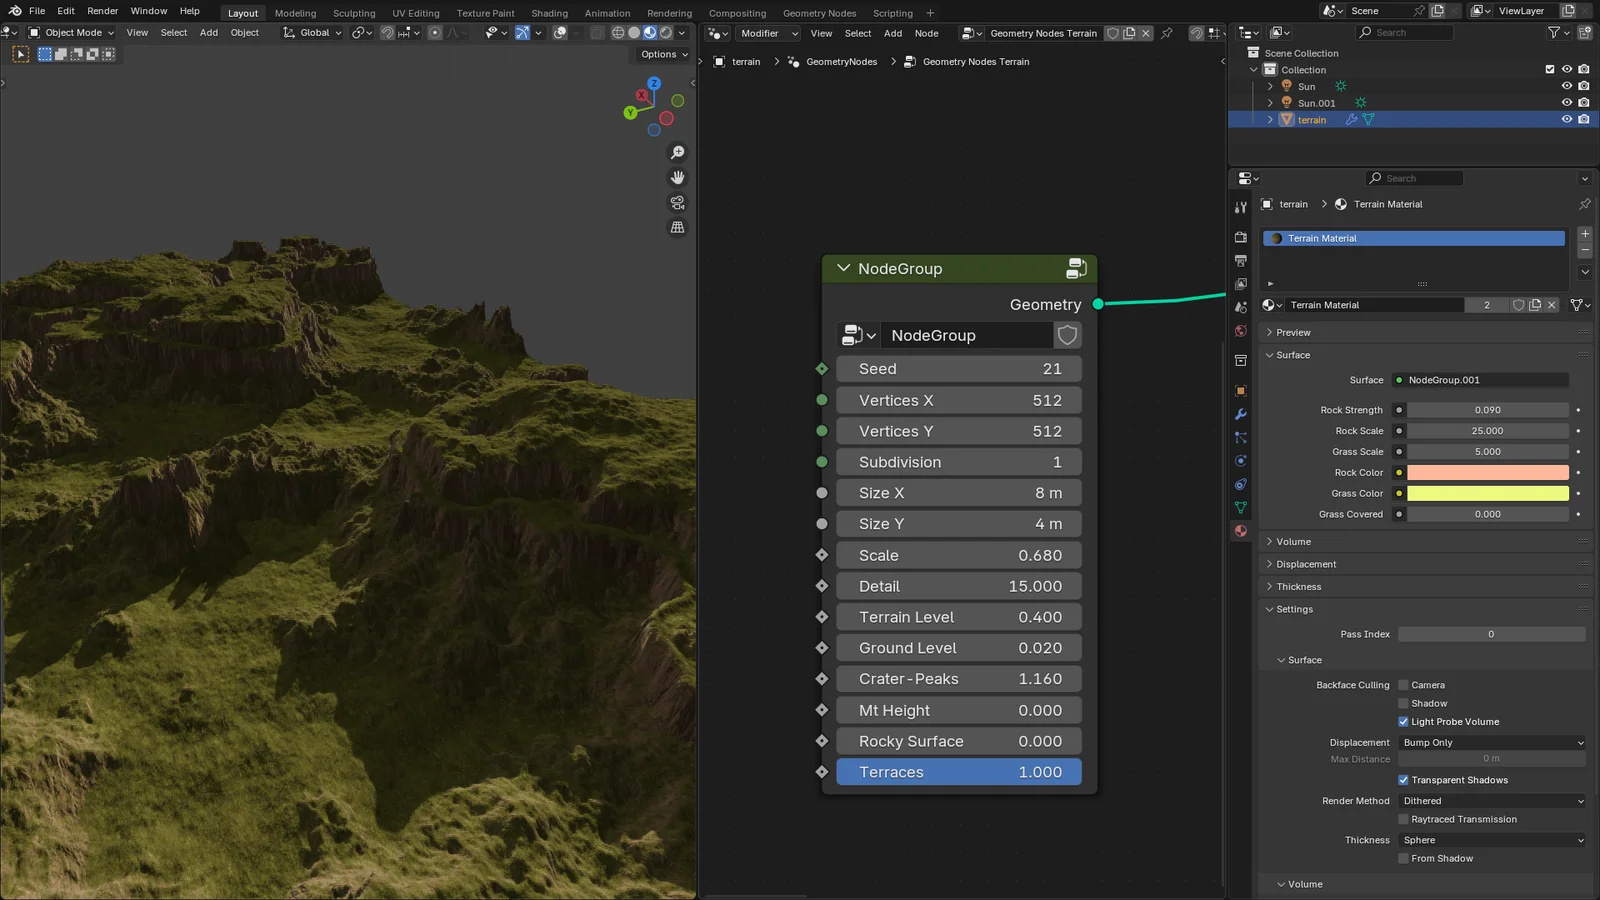Click the Search field in the Outliner
Image resolution: width=1600 pixels, height=900 pixels.
1404,32
